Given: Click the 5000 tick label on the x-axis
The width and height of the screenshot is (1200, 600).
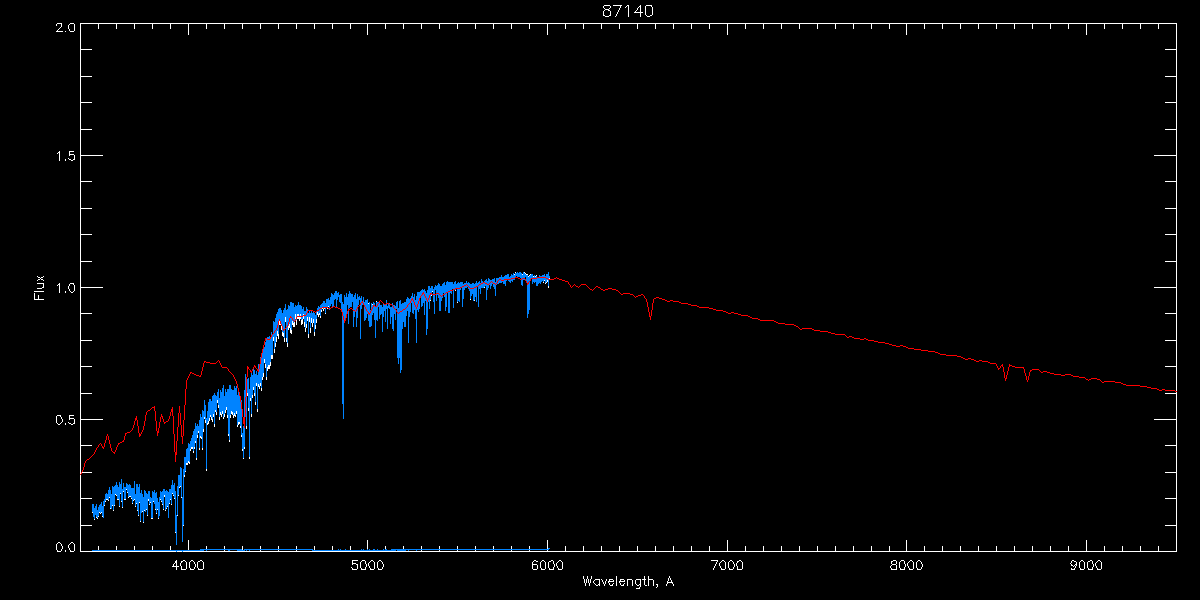Looking at the screenshot, I should (x=368, y=564).
